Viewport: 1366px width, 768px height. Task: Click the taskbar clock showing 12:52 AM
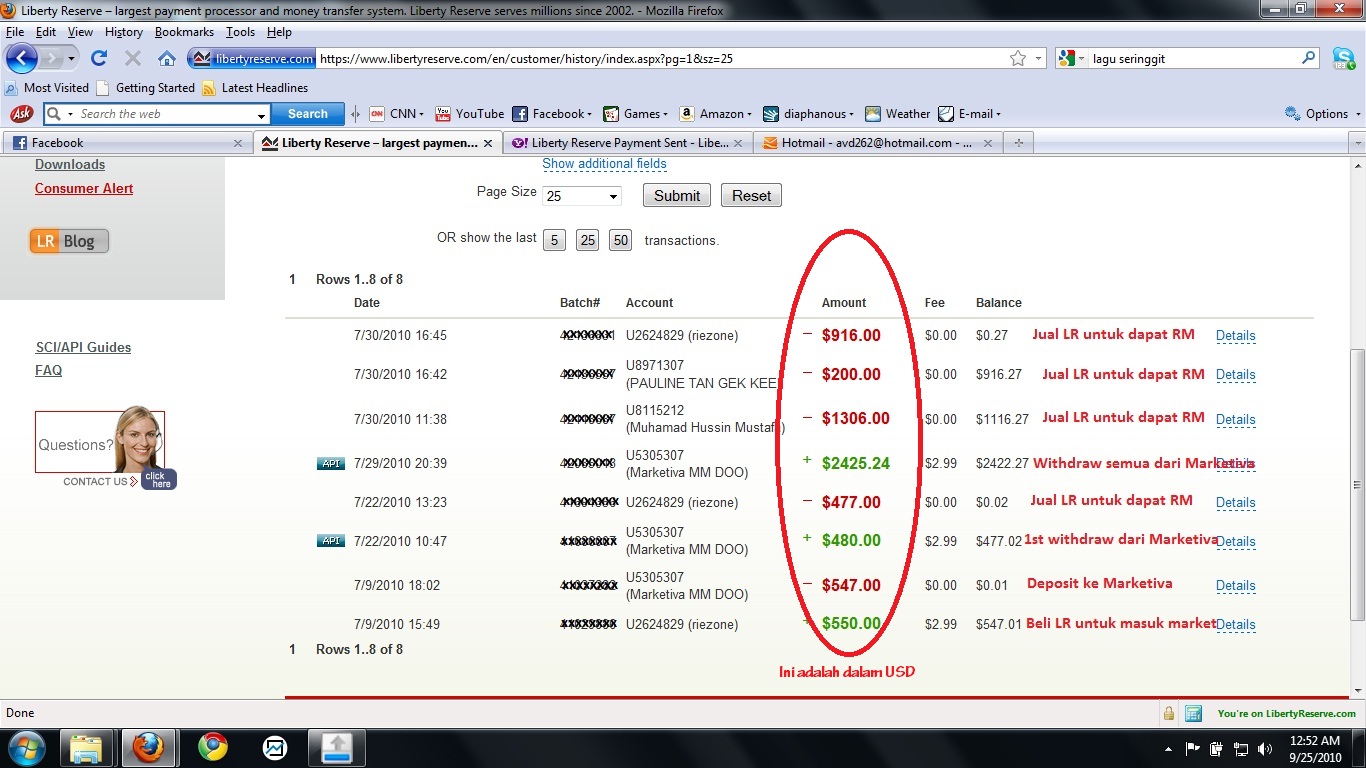click(x=1315, y=748)
